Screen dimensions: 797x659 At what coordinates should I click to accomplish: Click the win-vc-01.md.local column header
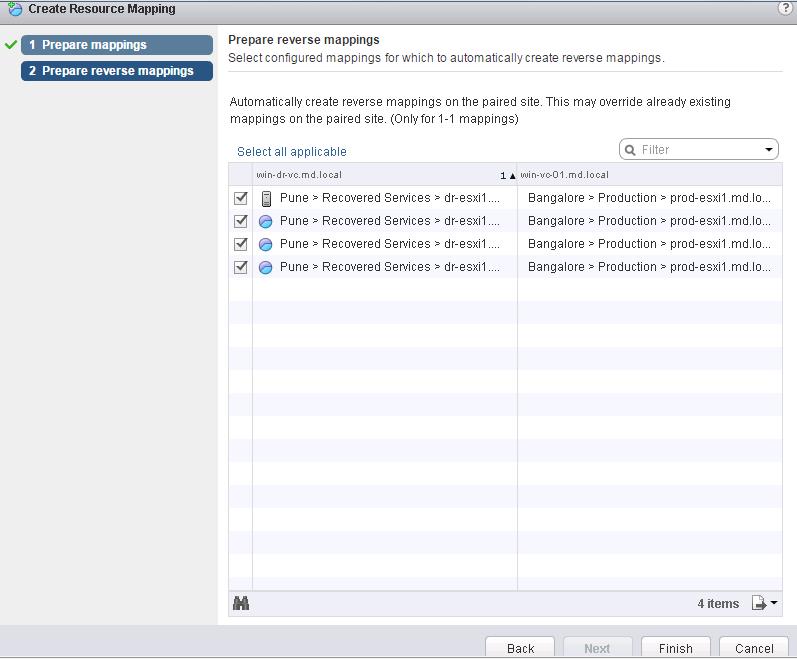coord(650,175)
